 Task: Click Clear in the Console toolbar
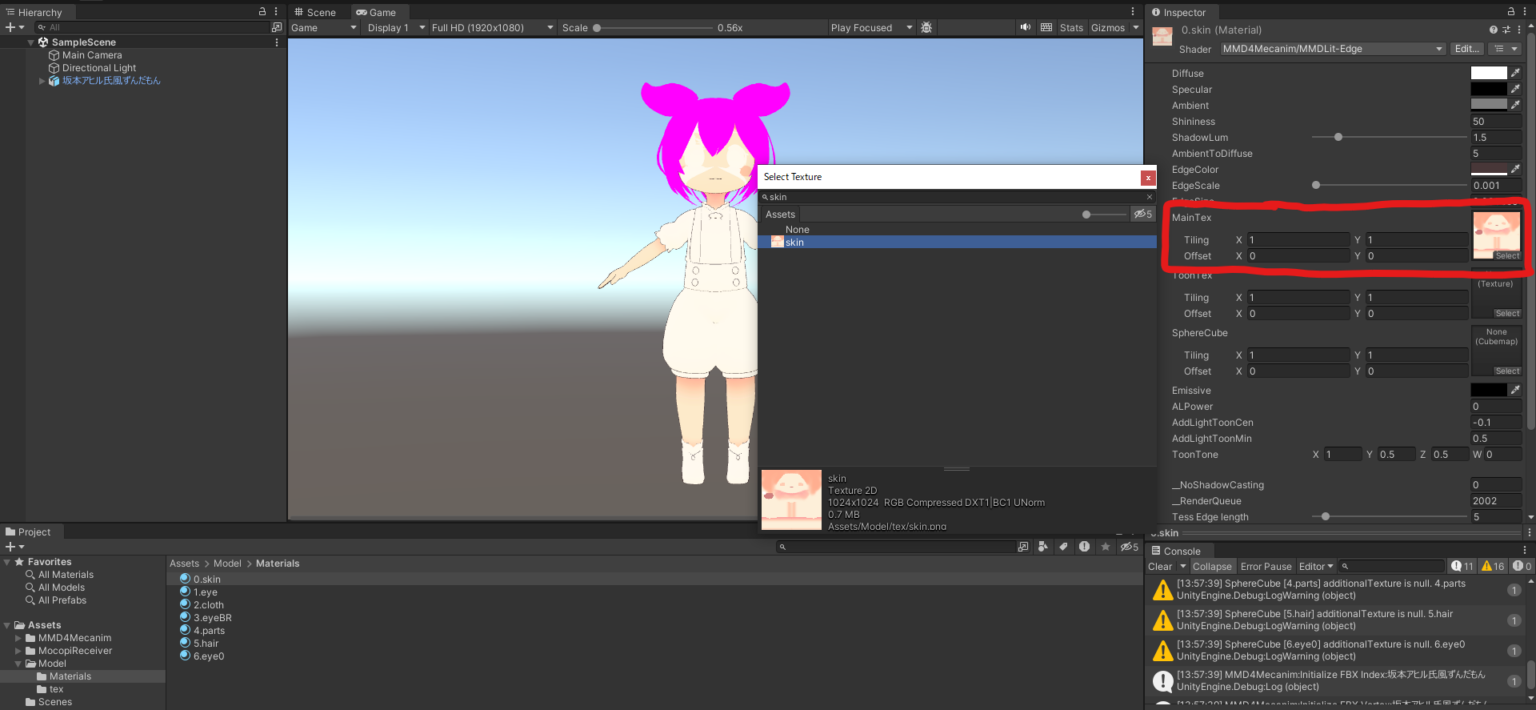1161,566
